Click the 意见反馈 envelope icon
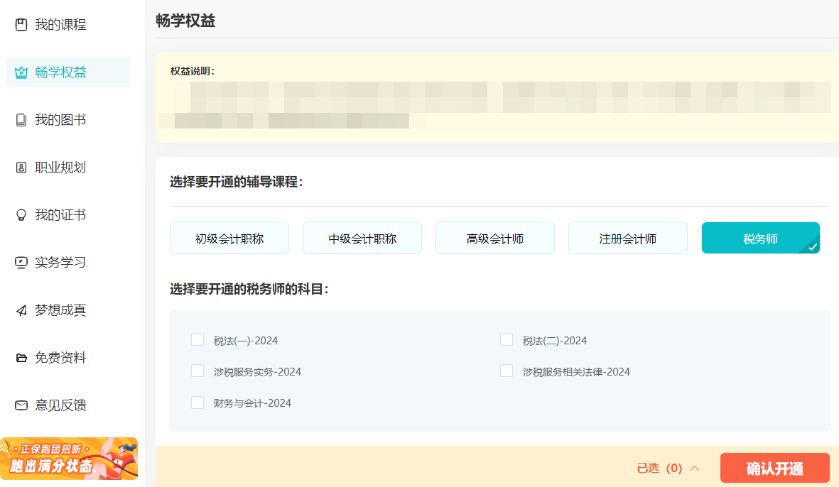 [21, 405]
